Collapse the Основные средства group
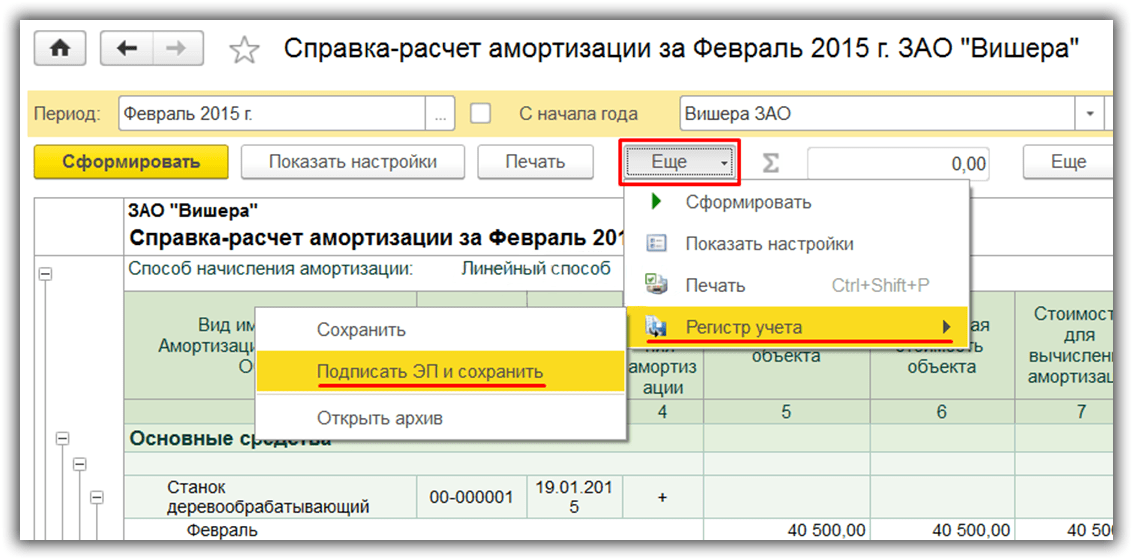1133x560 pixels. (x=62, y=438)
